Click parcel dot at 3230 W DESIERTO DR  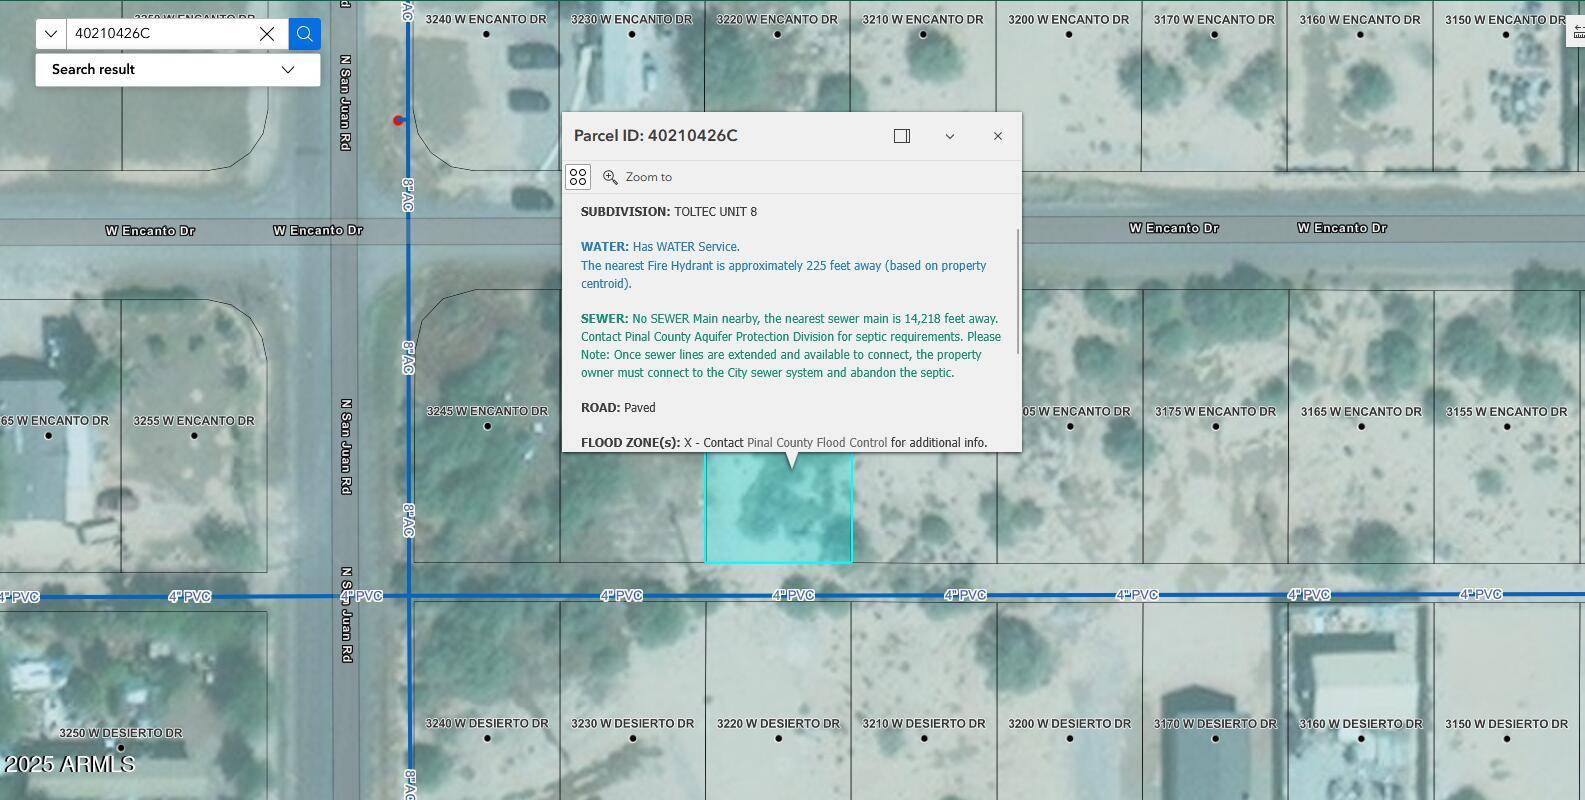click(633, 739)
